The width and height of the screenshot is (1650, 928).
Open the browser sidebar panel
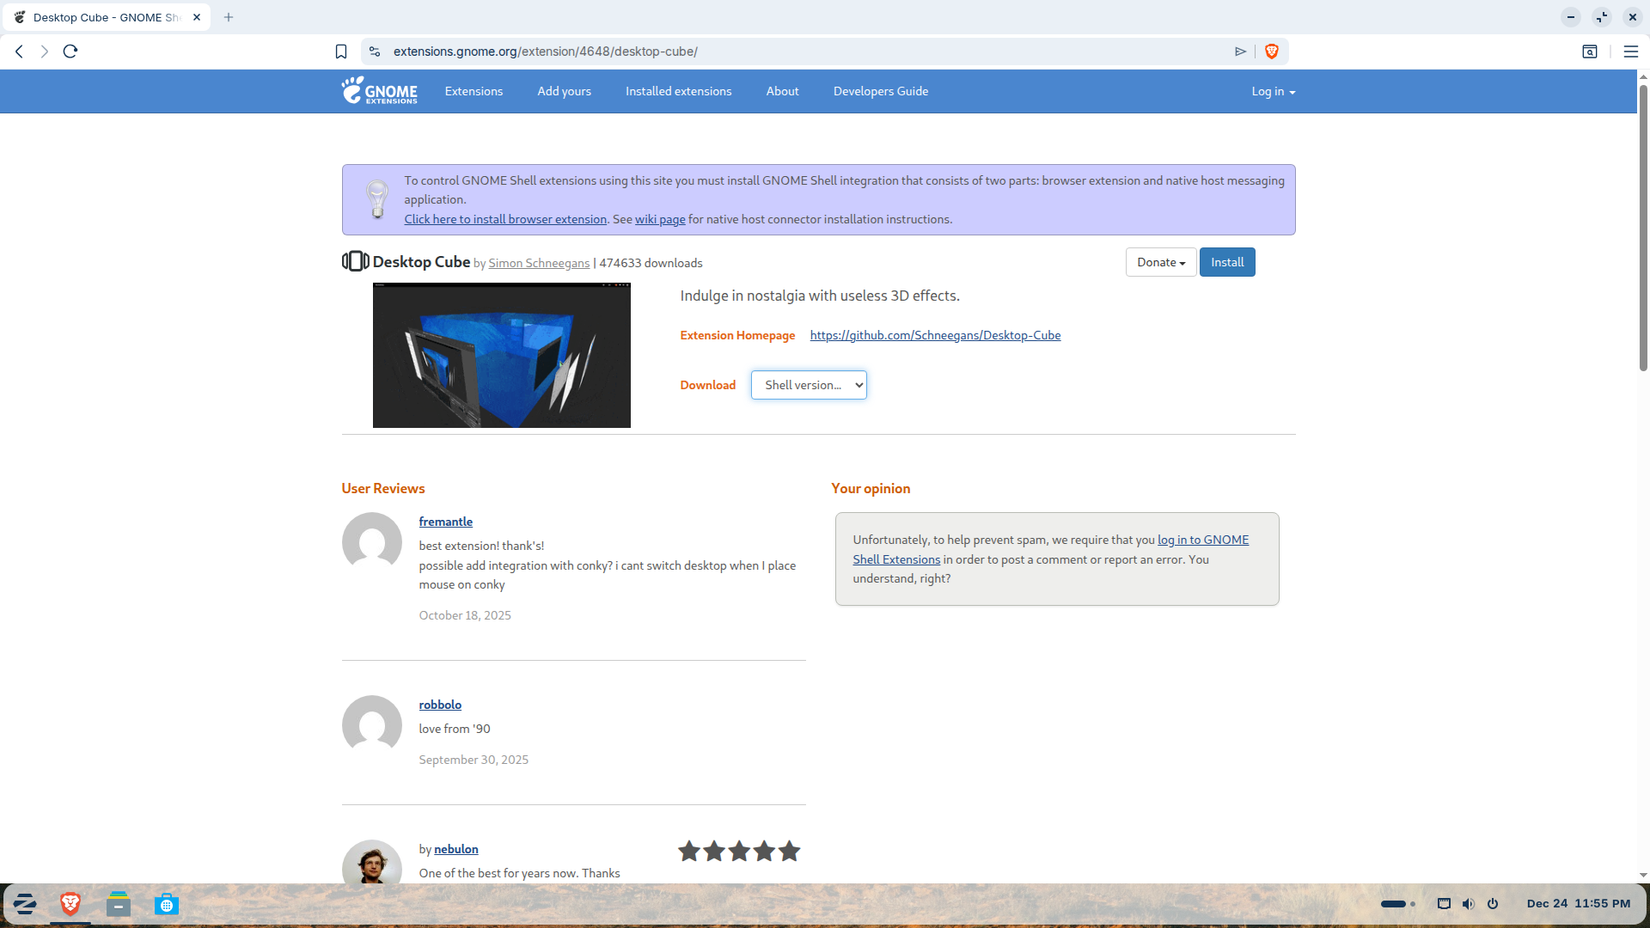[x=1590, y=51]
